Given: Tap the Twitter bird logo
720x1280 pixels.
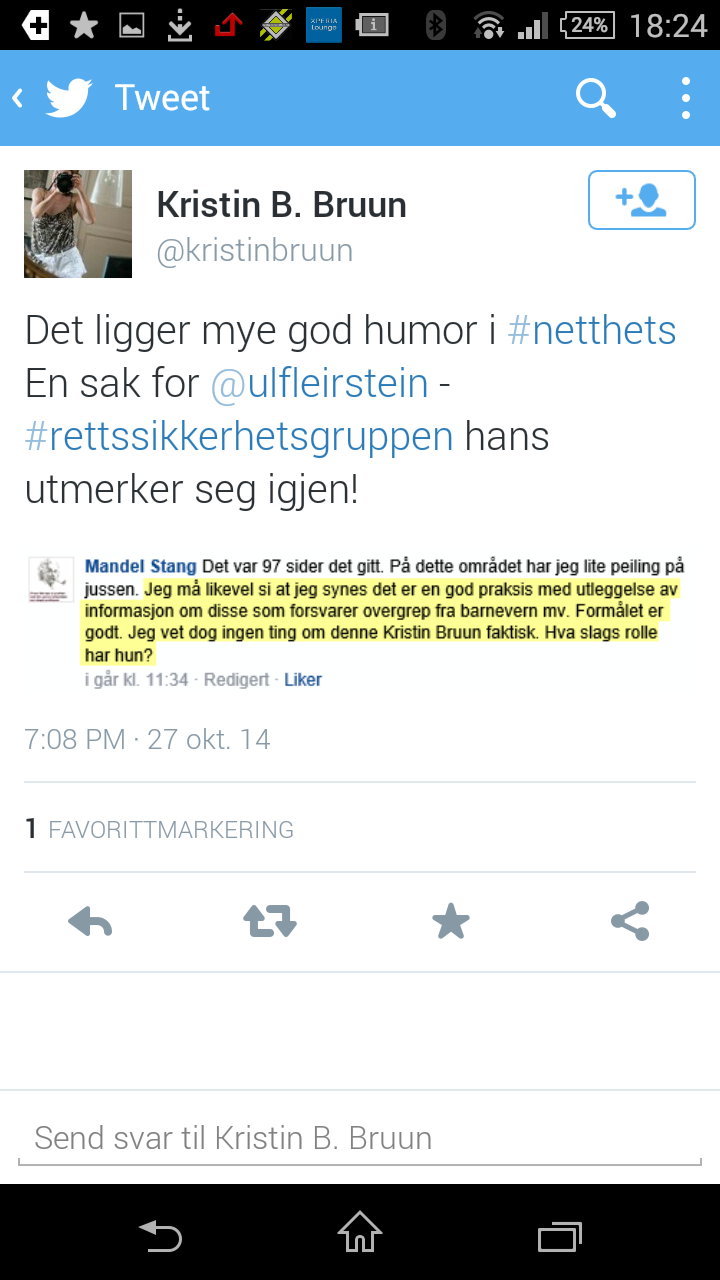Looking at the screenshot, I should point(68,98).
